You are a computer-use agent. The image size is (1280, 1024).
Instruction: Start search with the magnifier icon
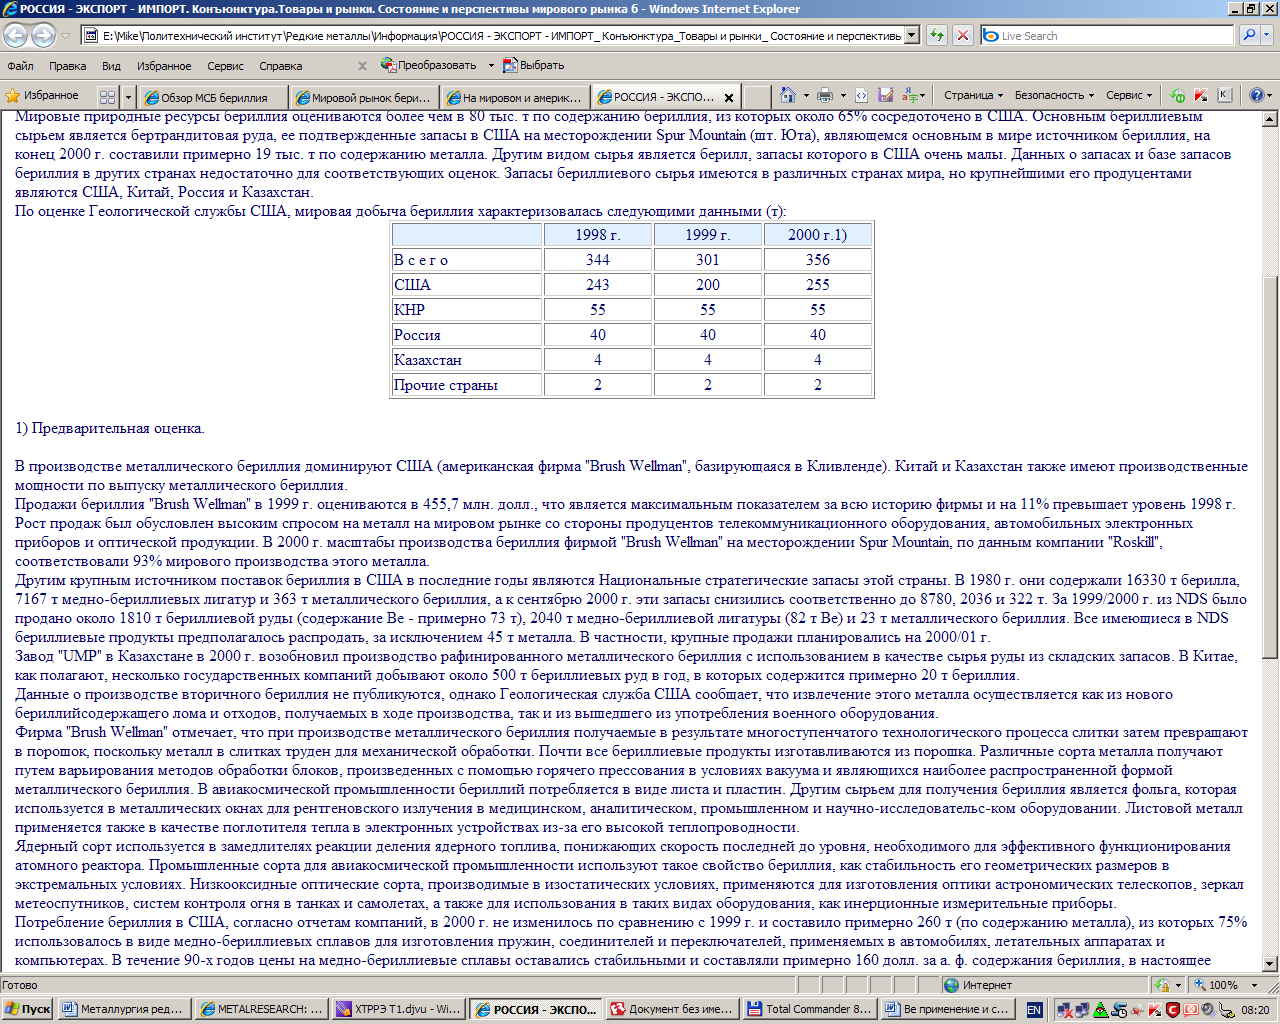1249,36
